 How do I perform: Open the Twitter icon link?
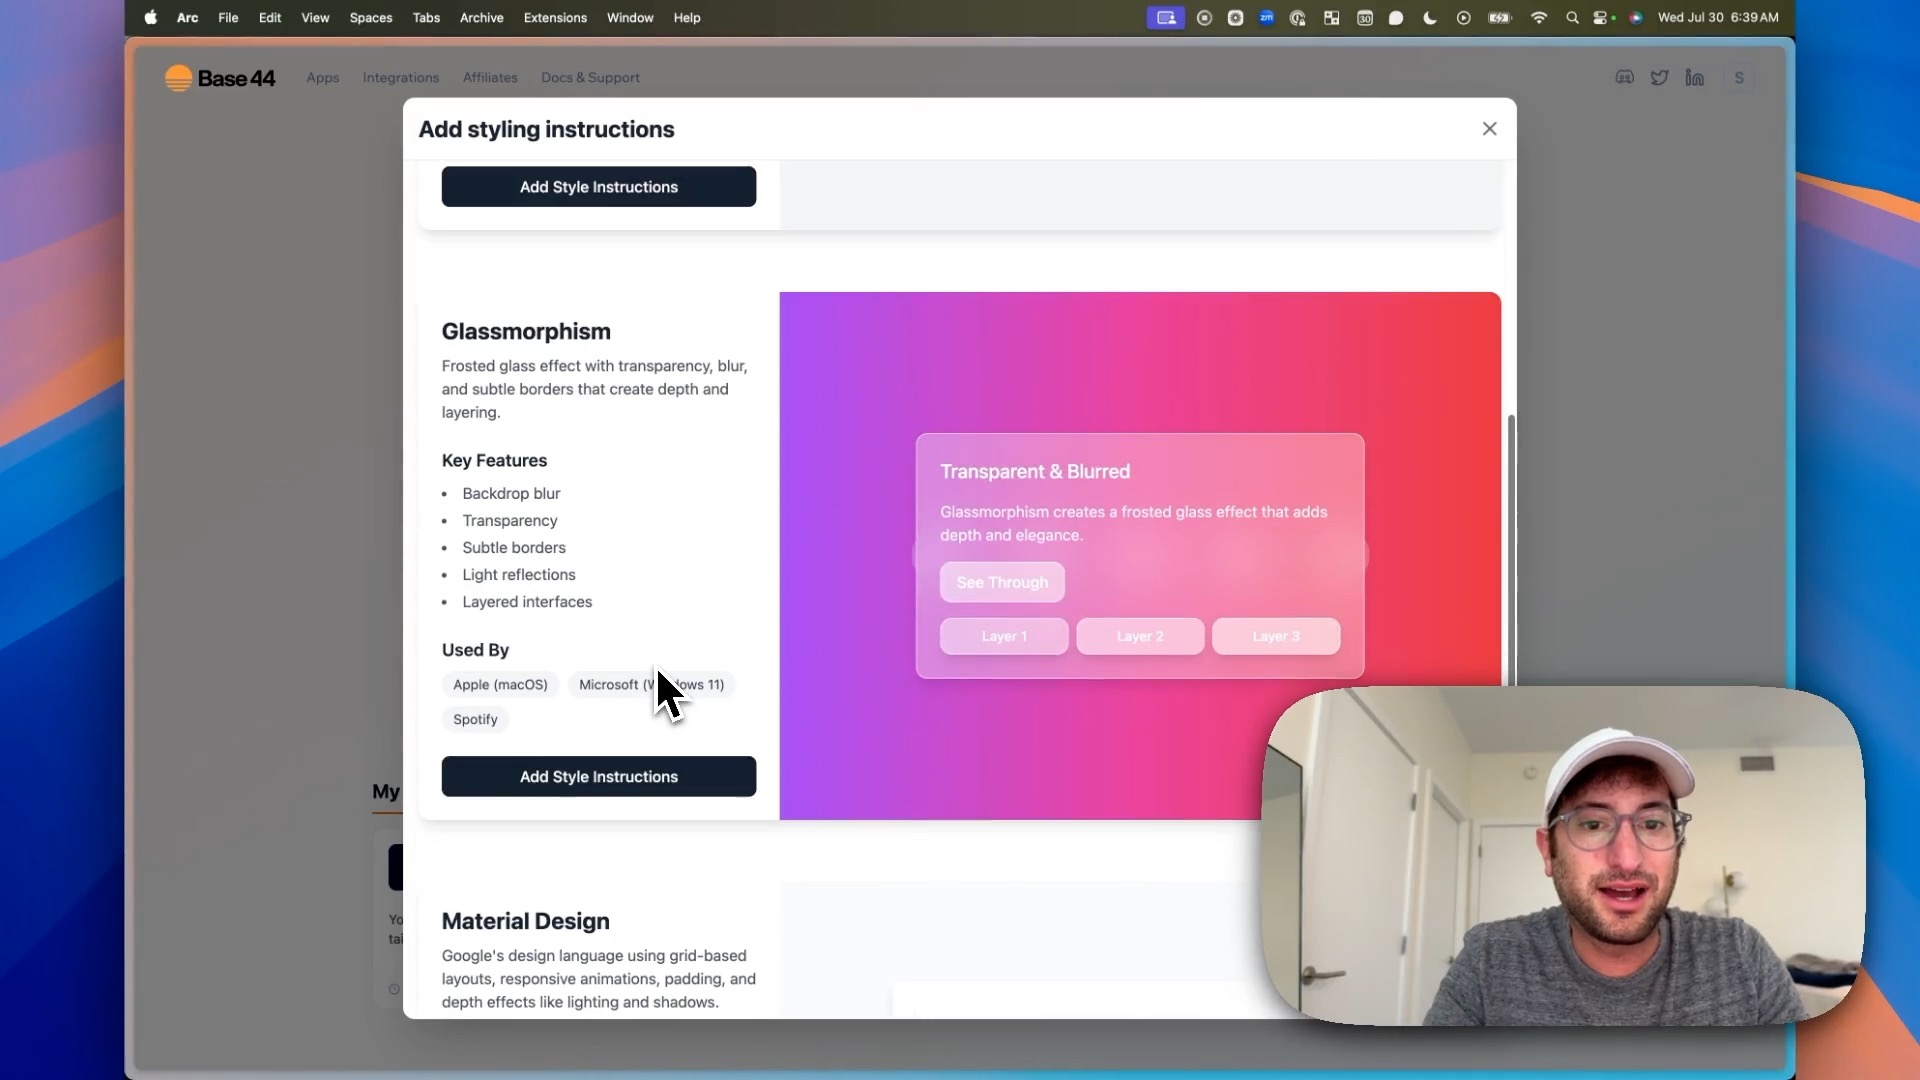[1659, 78]
